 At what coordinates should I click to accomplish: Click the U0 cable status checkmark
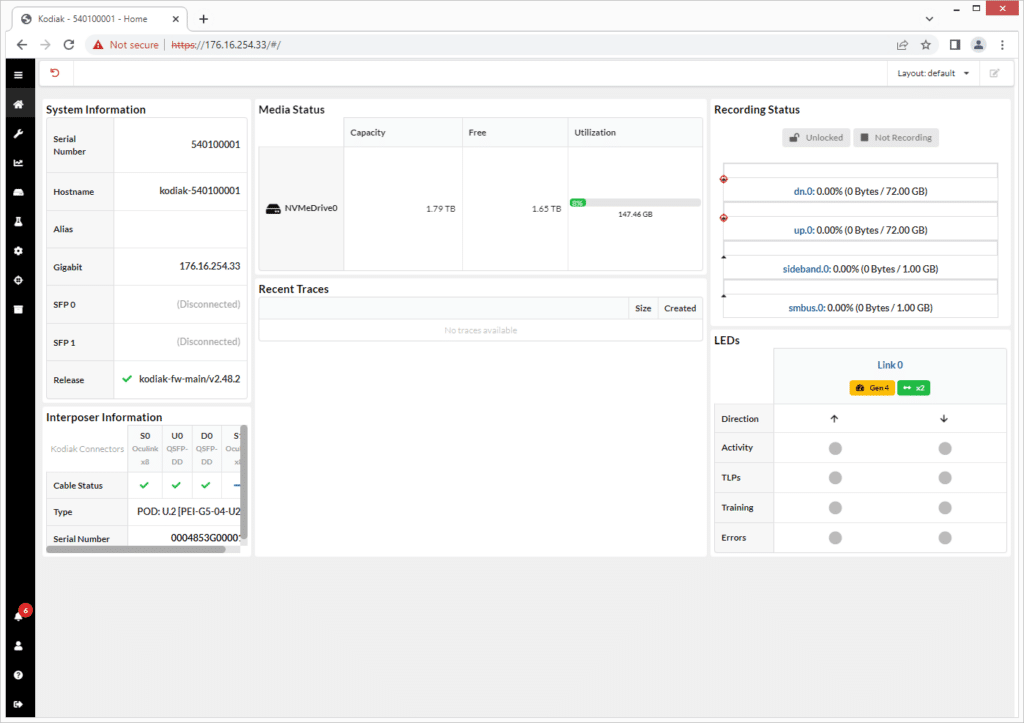[x=176, y=485]
